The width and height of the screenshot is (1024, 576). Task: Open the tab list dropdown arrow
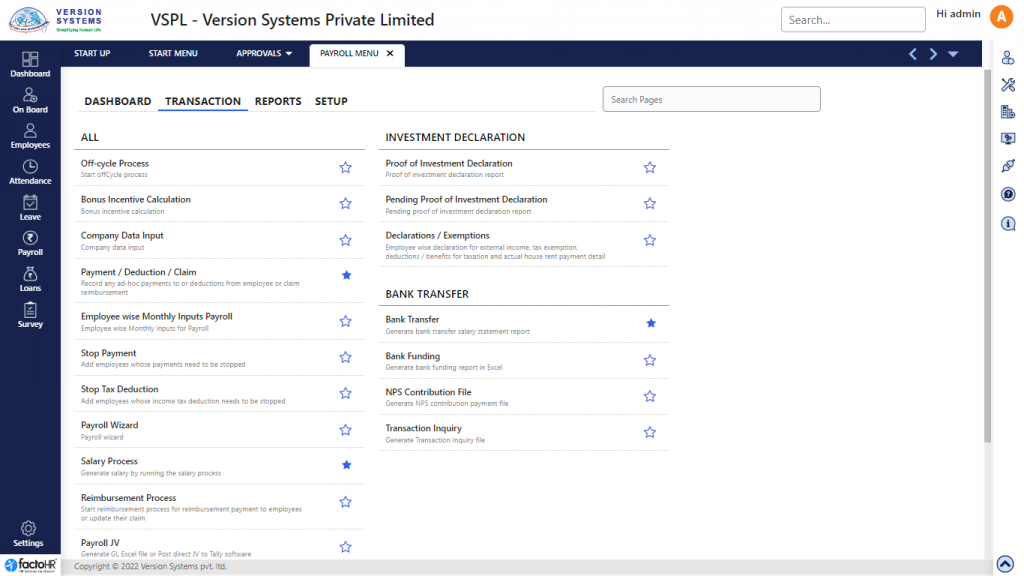pyautogui.click(x=953, y=54)
